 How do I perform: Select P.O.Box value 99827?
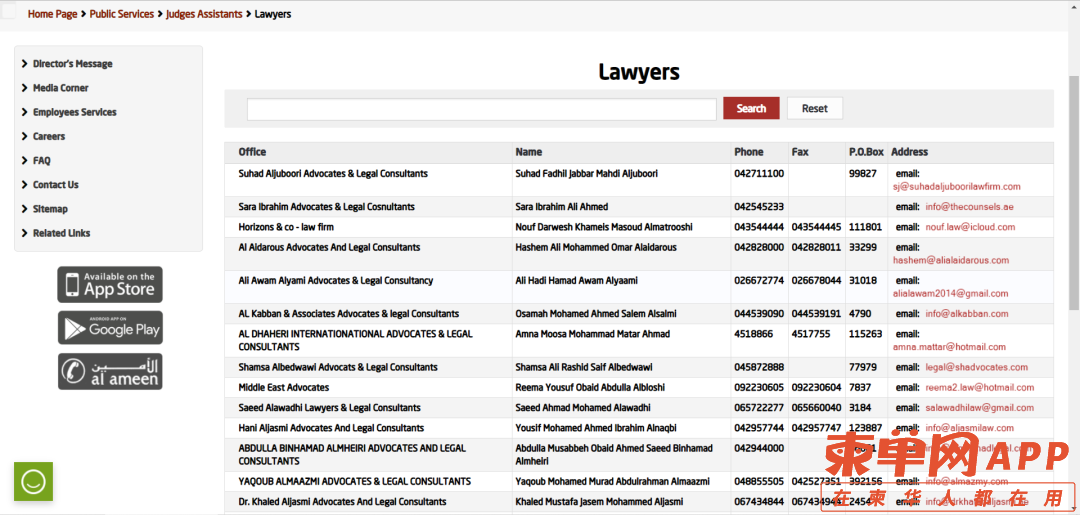(862, 174)
